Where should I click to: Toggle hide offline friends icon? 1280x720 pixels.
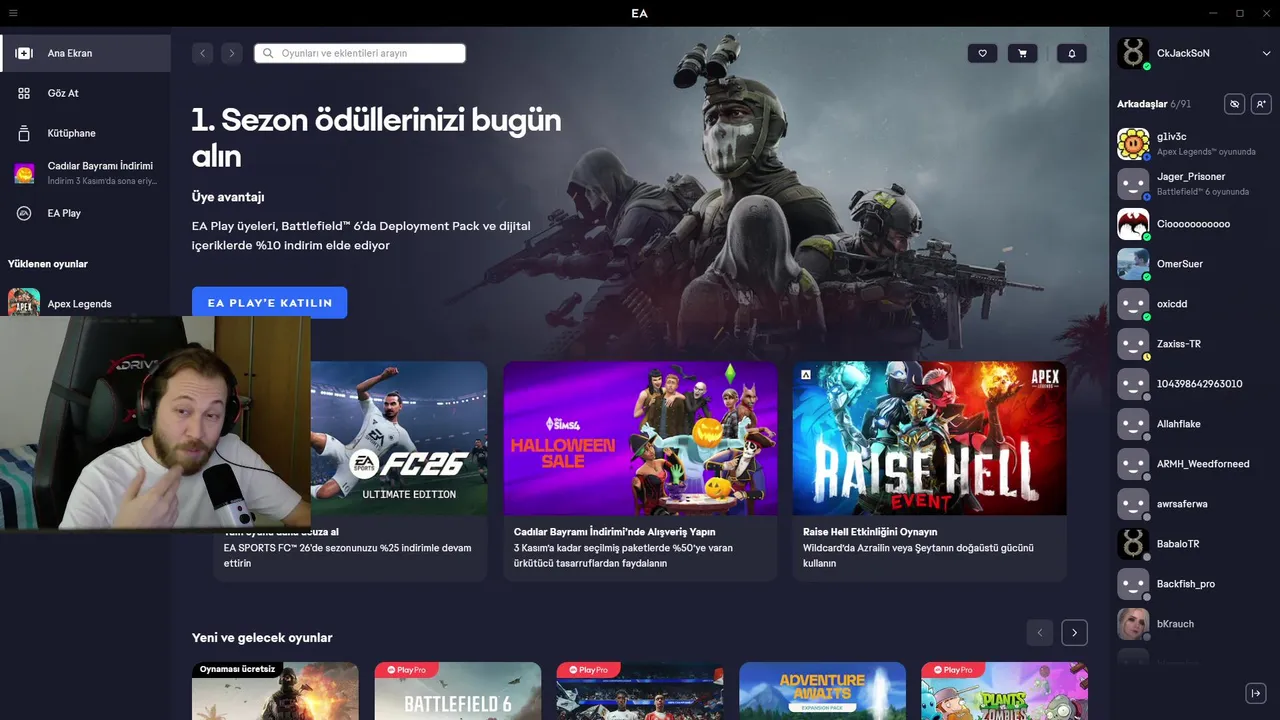pyautogui.click(x=1235, y=104)
